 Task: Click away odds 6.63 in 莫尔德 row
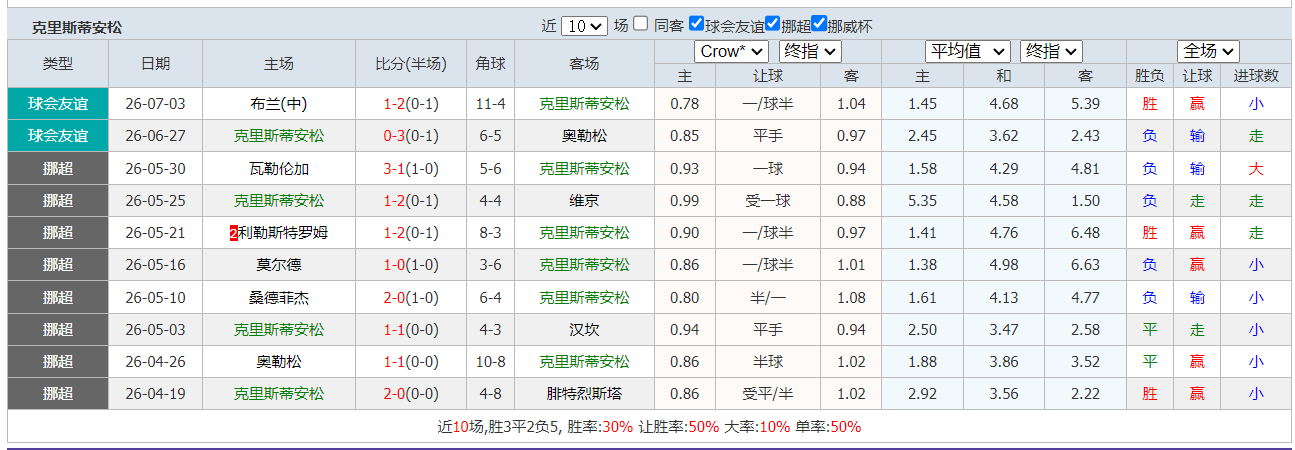1086,264
